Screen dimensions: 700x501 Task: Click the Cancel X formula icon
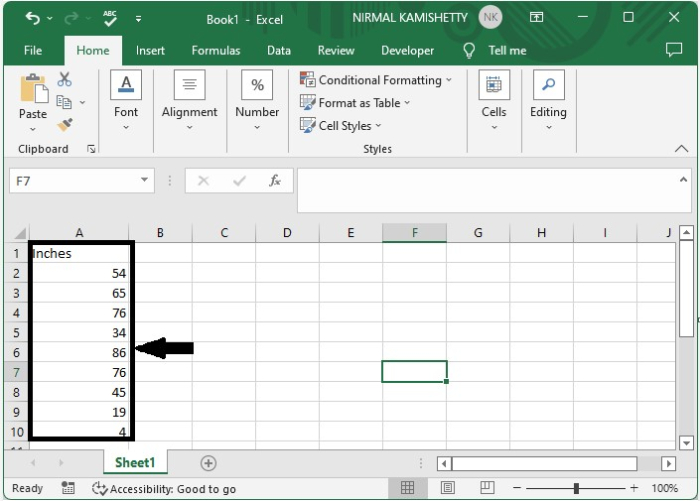coord(203,181)
